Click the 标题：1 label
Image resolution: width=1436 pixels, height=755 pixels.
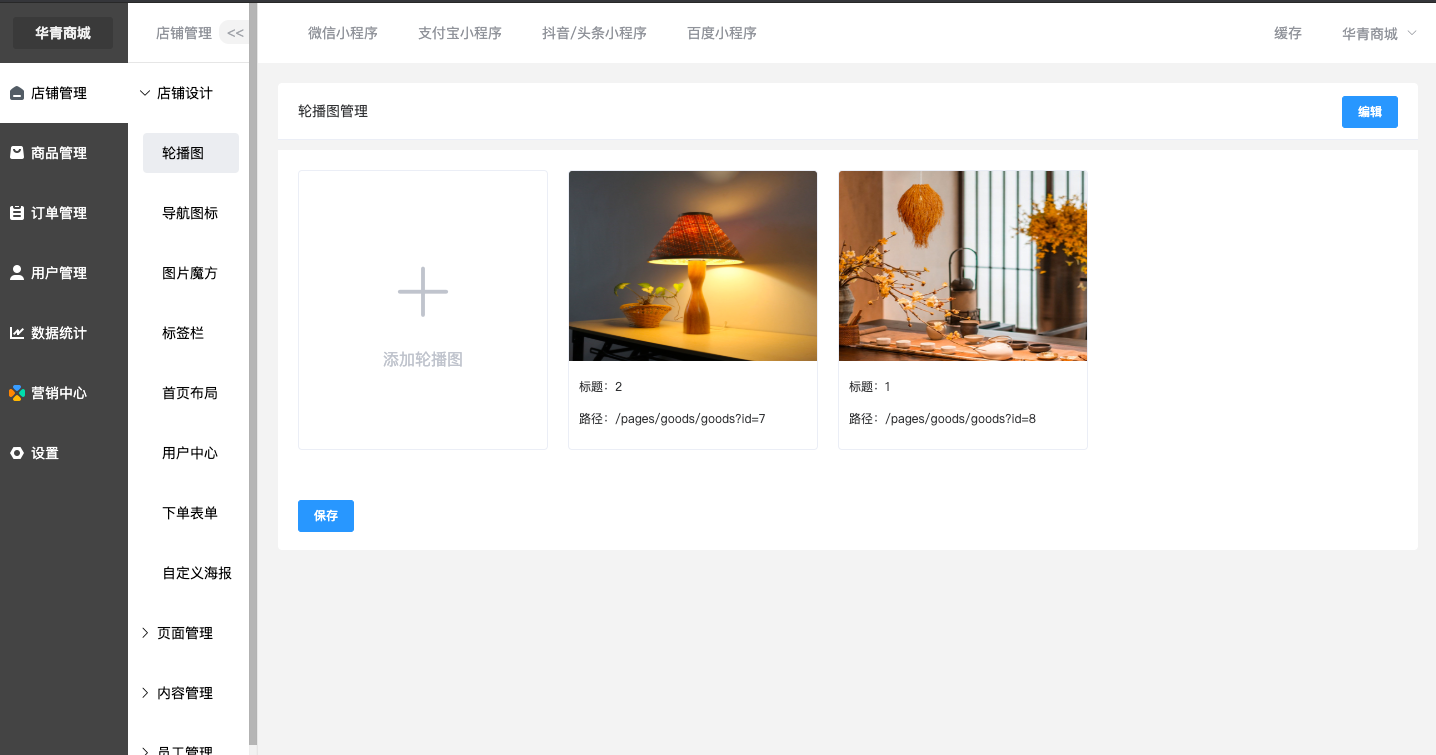pyautogui.click(x=870, y=387)
